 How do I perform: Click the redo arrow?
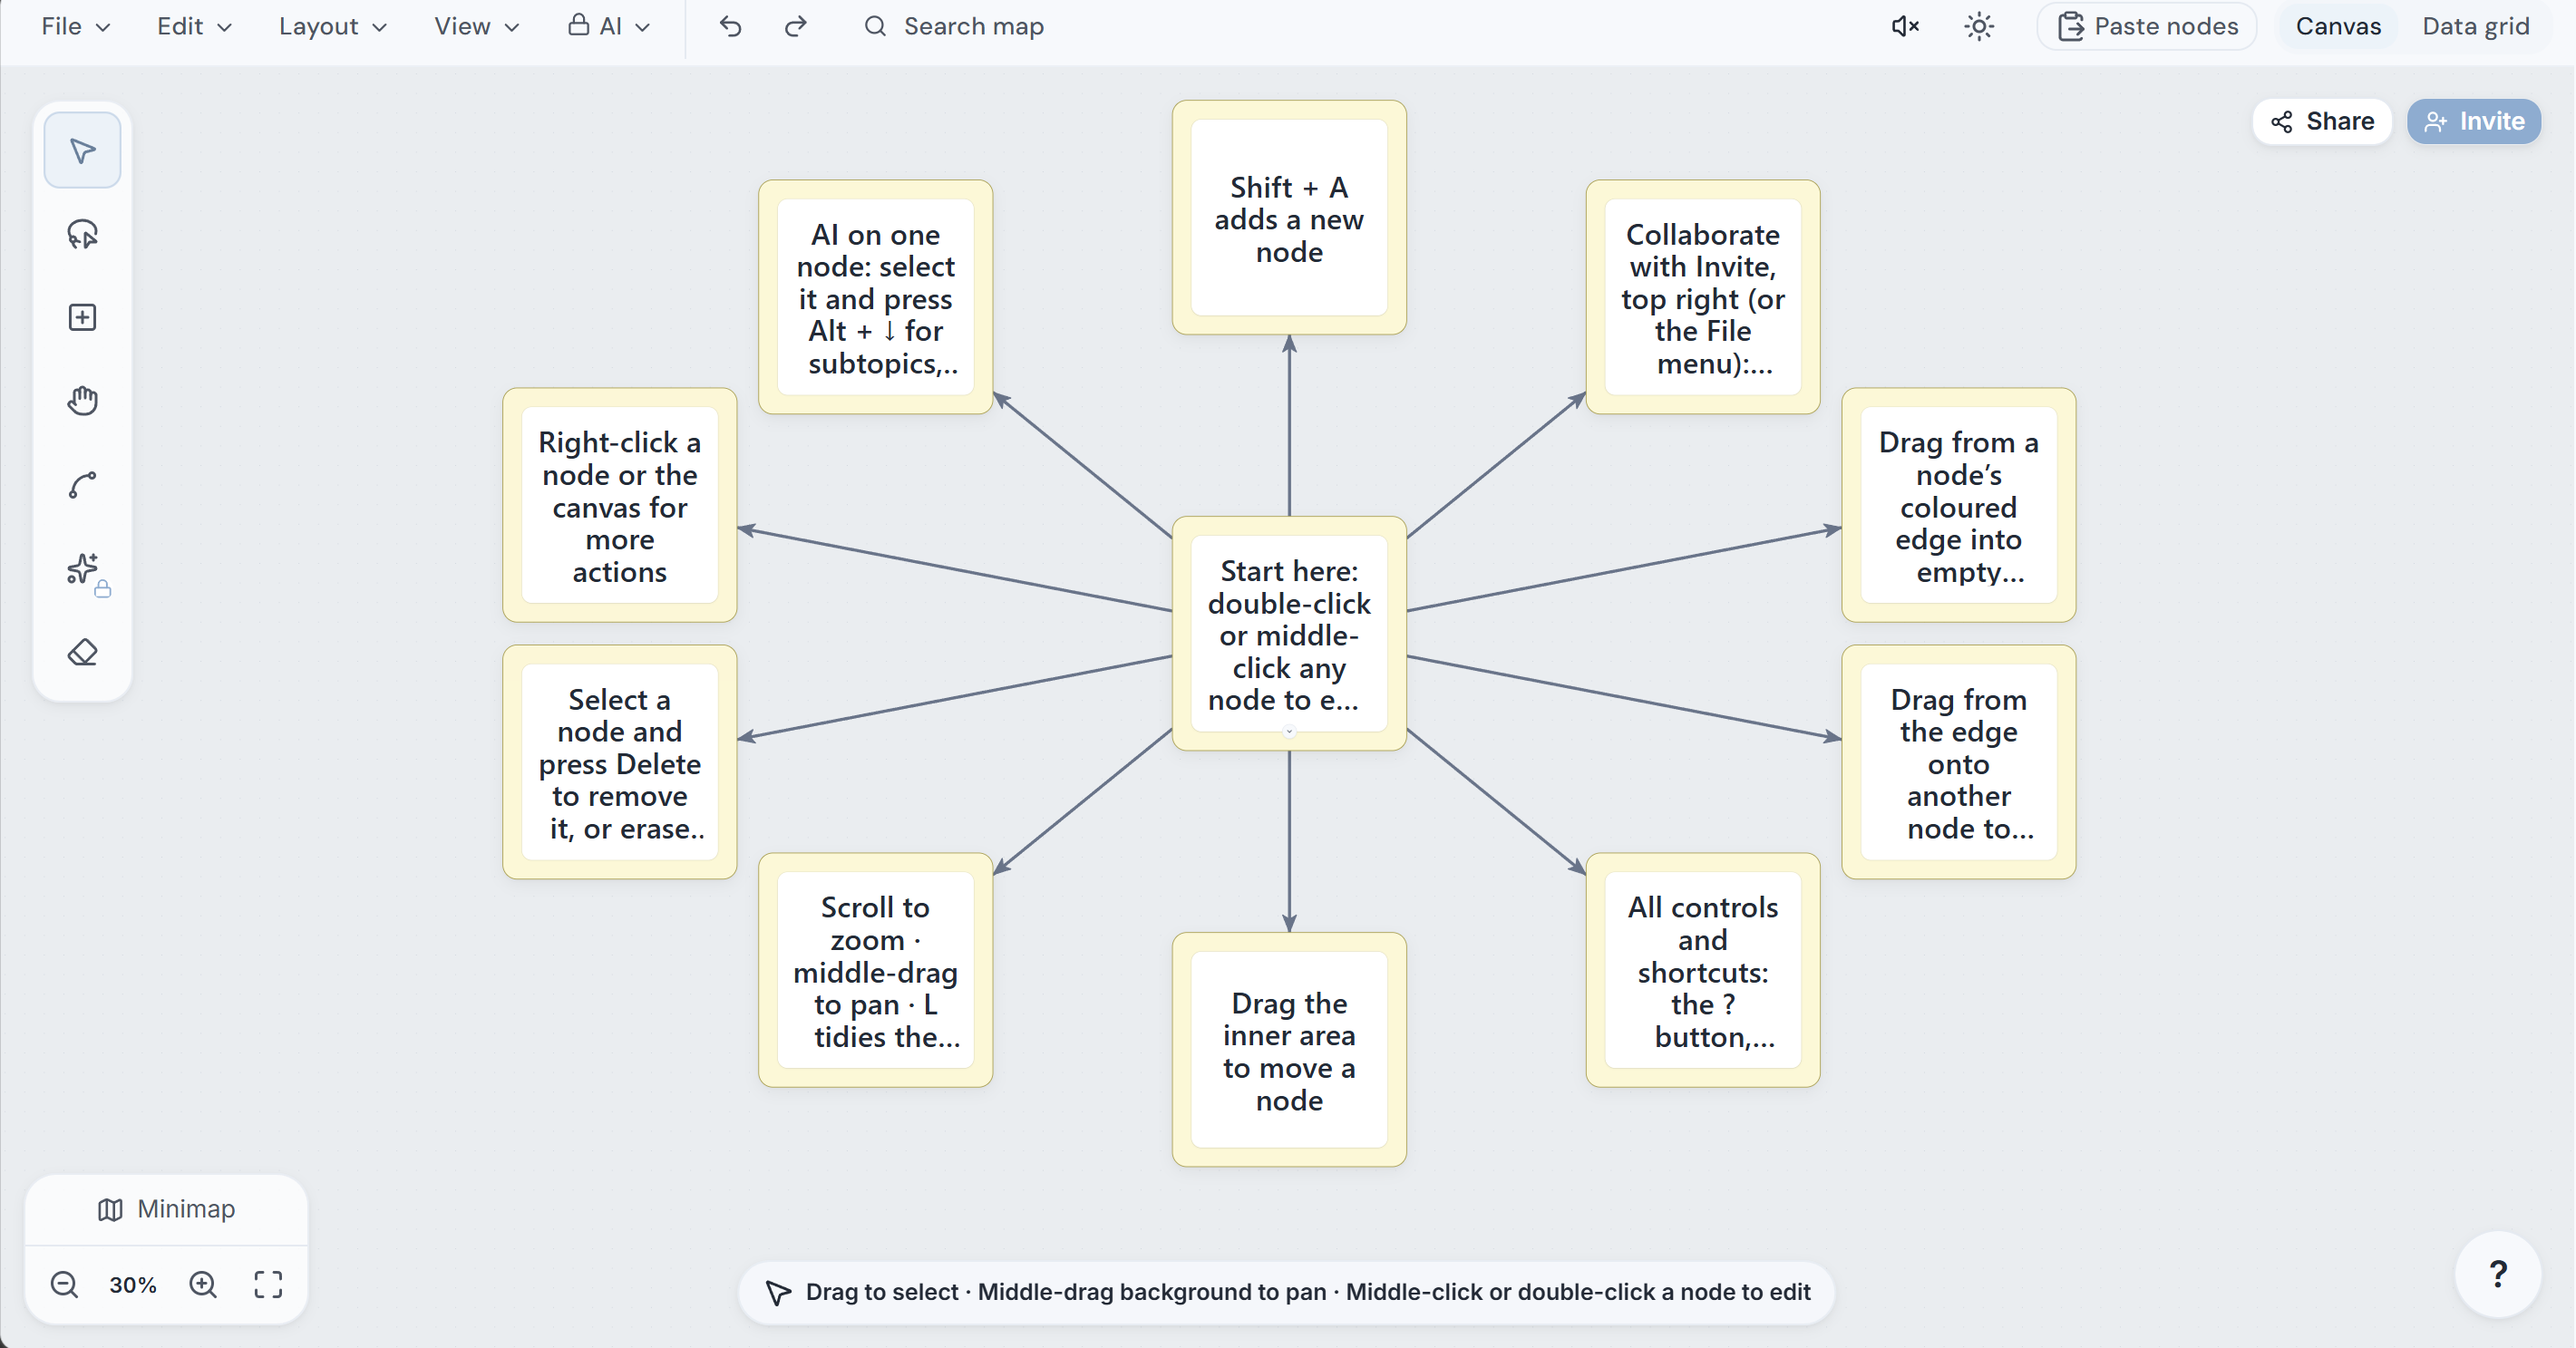795,26
